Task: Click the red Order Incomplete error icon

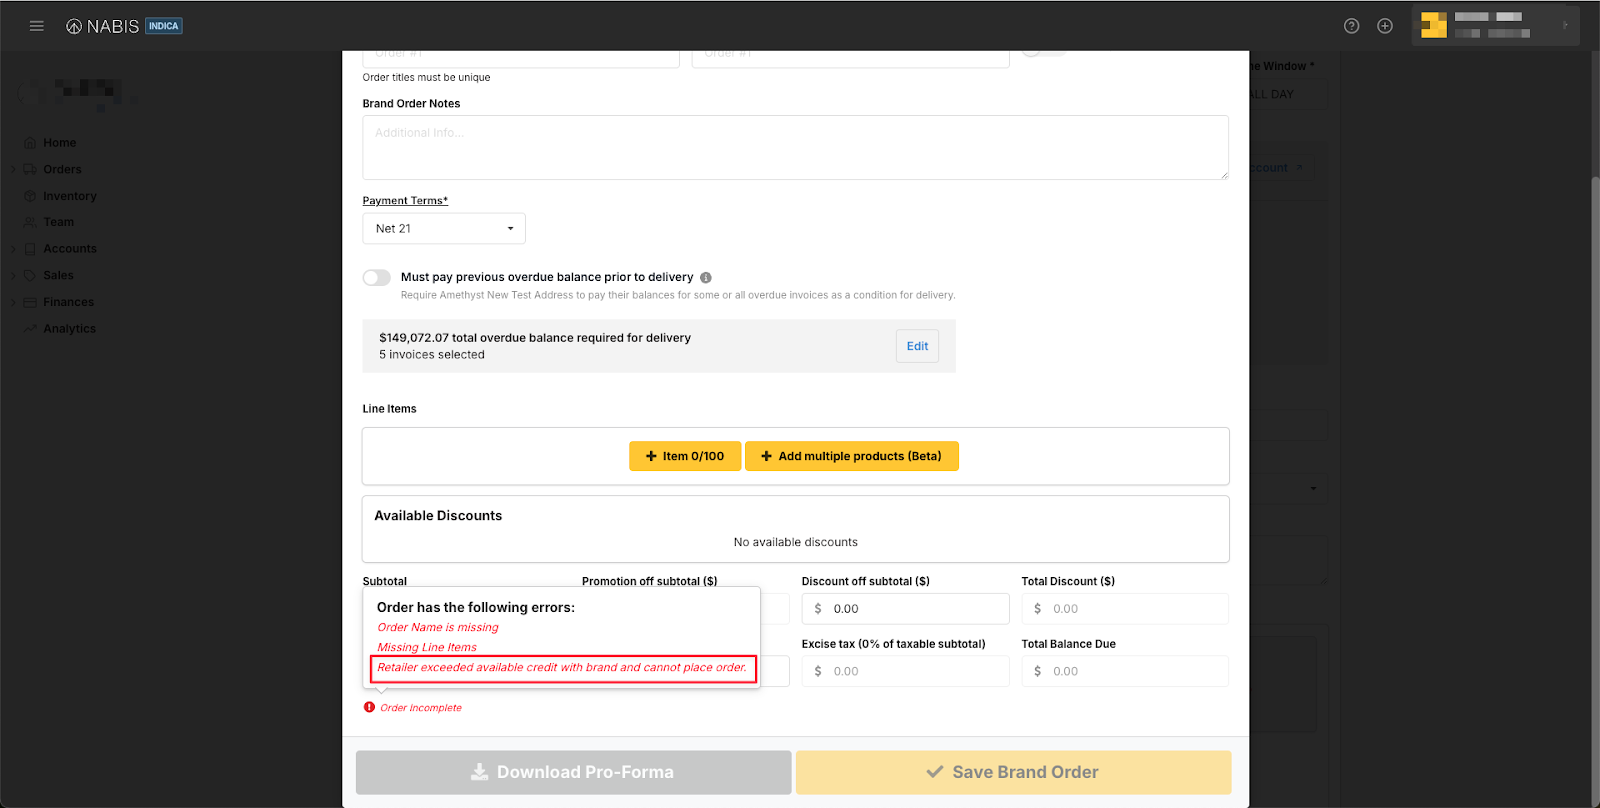Action: click(x=369, y=707)
